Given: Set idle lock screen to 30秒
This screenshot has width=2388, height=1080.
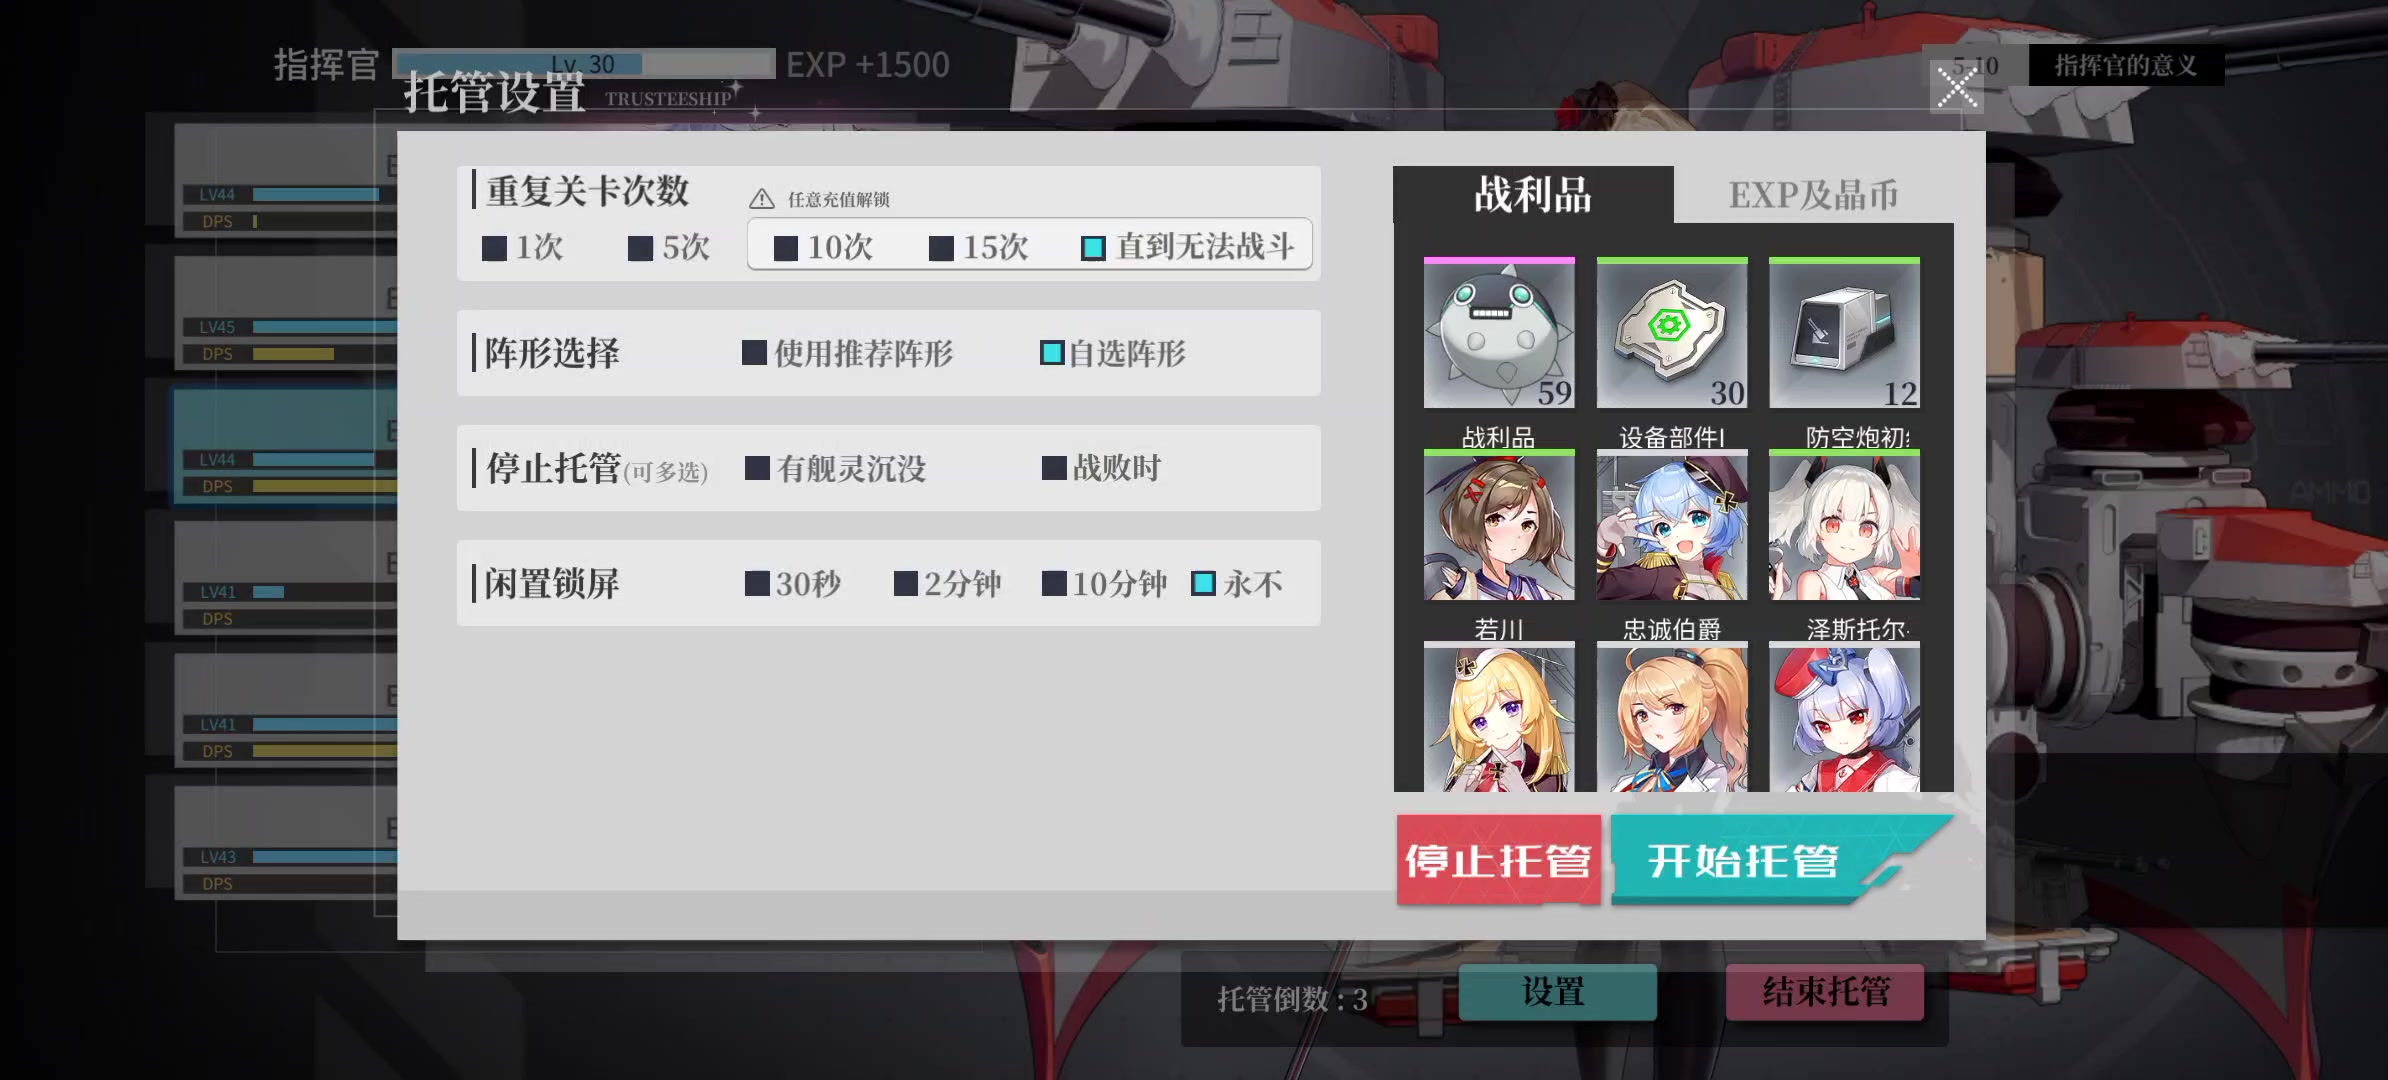Looking at the screenshot, I should tap(793, 584).
